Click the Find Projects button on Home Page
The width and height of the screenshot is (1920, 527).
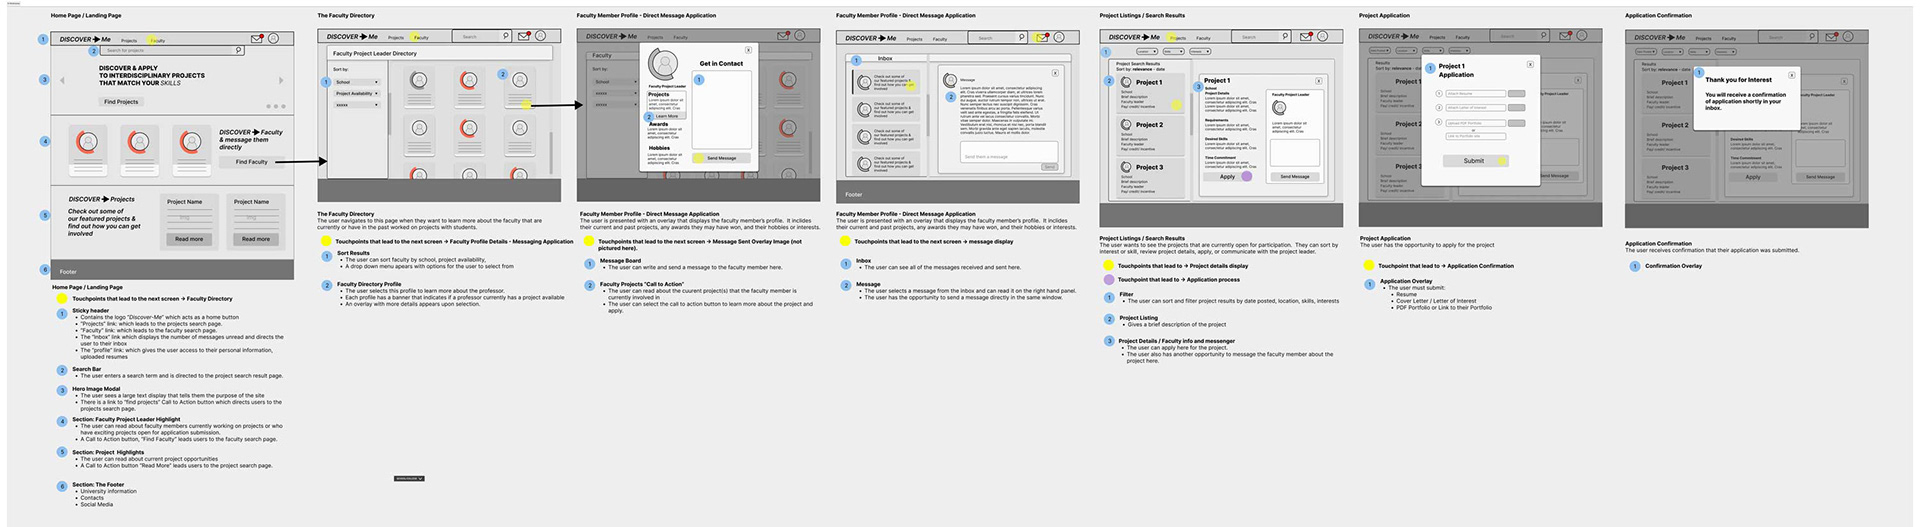click(x=121, y=102)
